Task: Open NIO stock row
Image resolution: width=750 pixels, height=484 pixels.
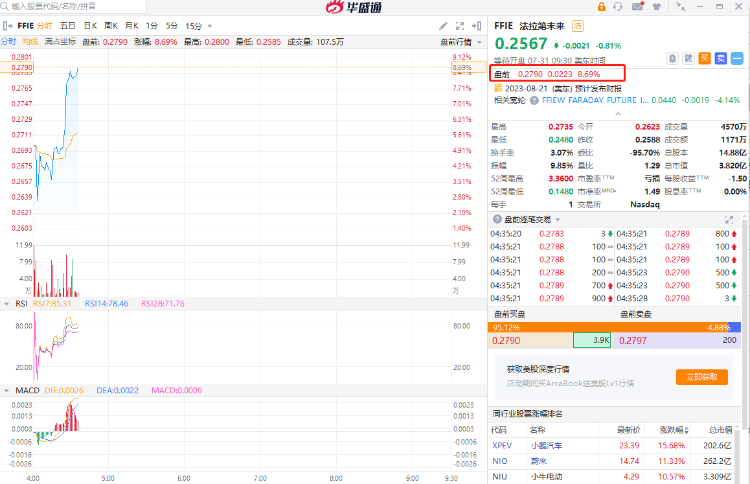Action: [612, 461]
